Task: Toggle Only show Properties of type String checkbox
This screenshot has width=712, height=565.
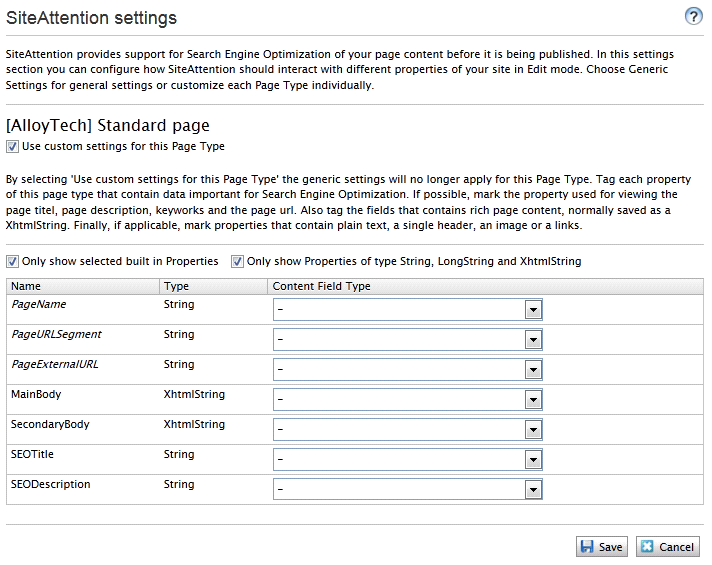Action: [237, 261]
